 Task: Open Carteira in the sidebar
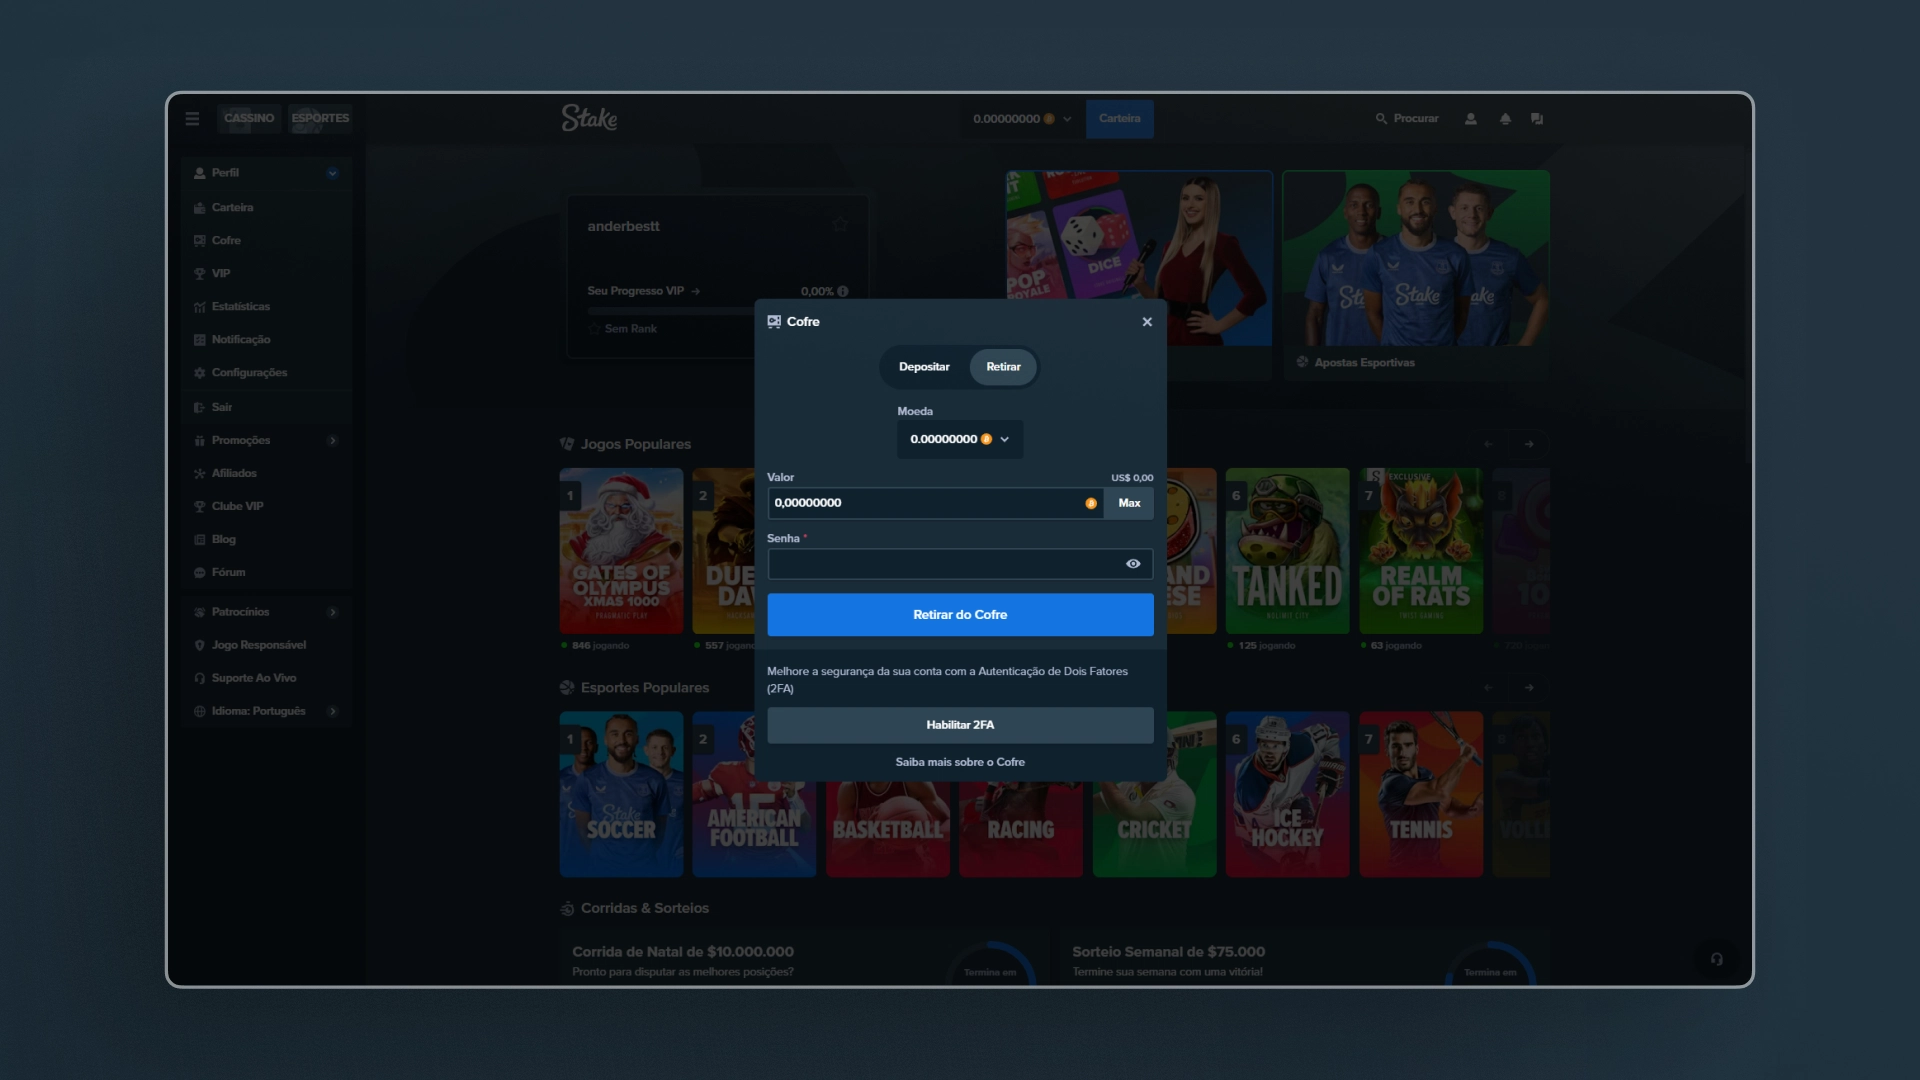point(266,208)
